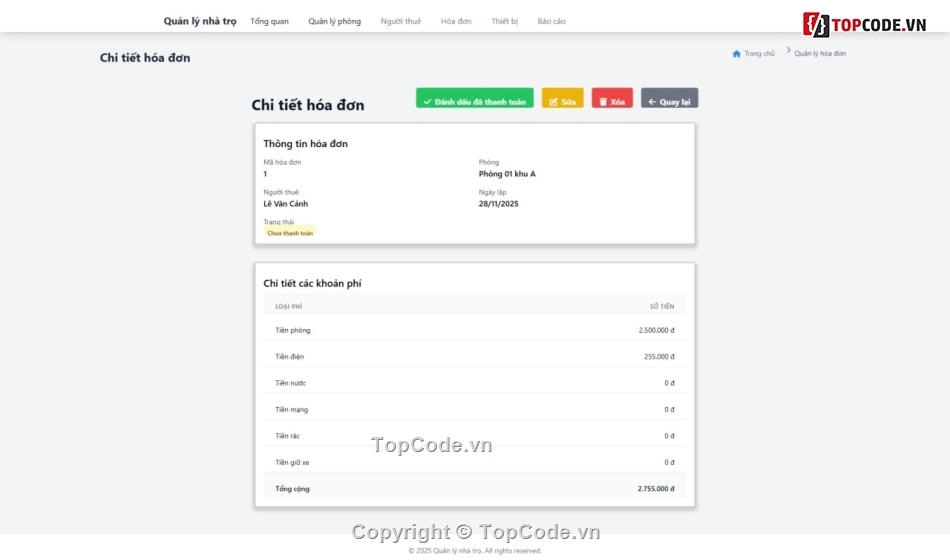
Task: Click the Chưa thanh toán status badge
Action: click(290, 233)
